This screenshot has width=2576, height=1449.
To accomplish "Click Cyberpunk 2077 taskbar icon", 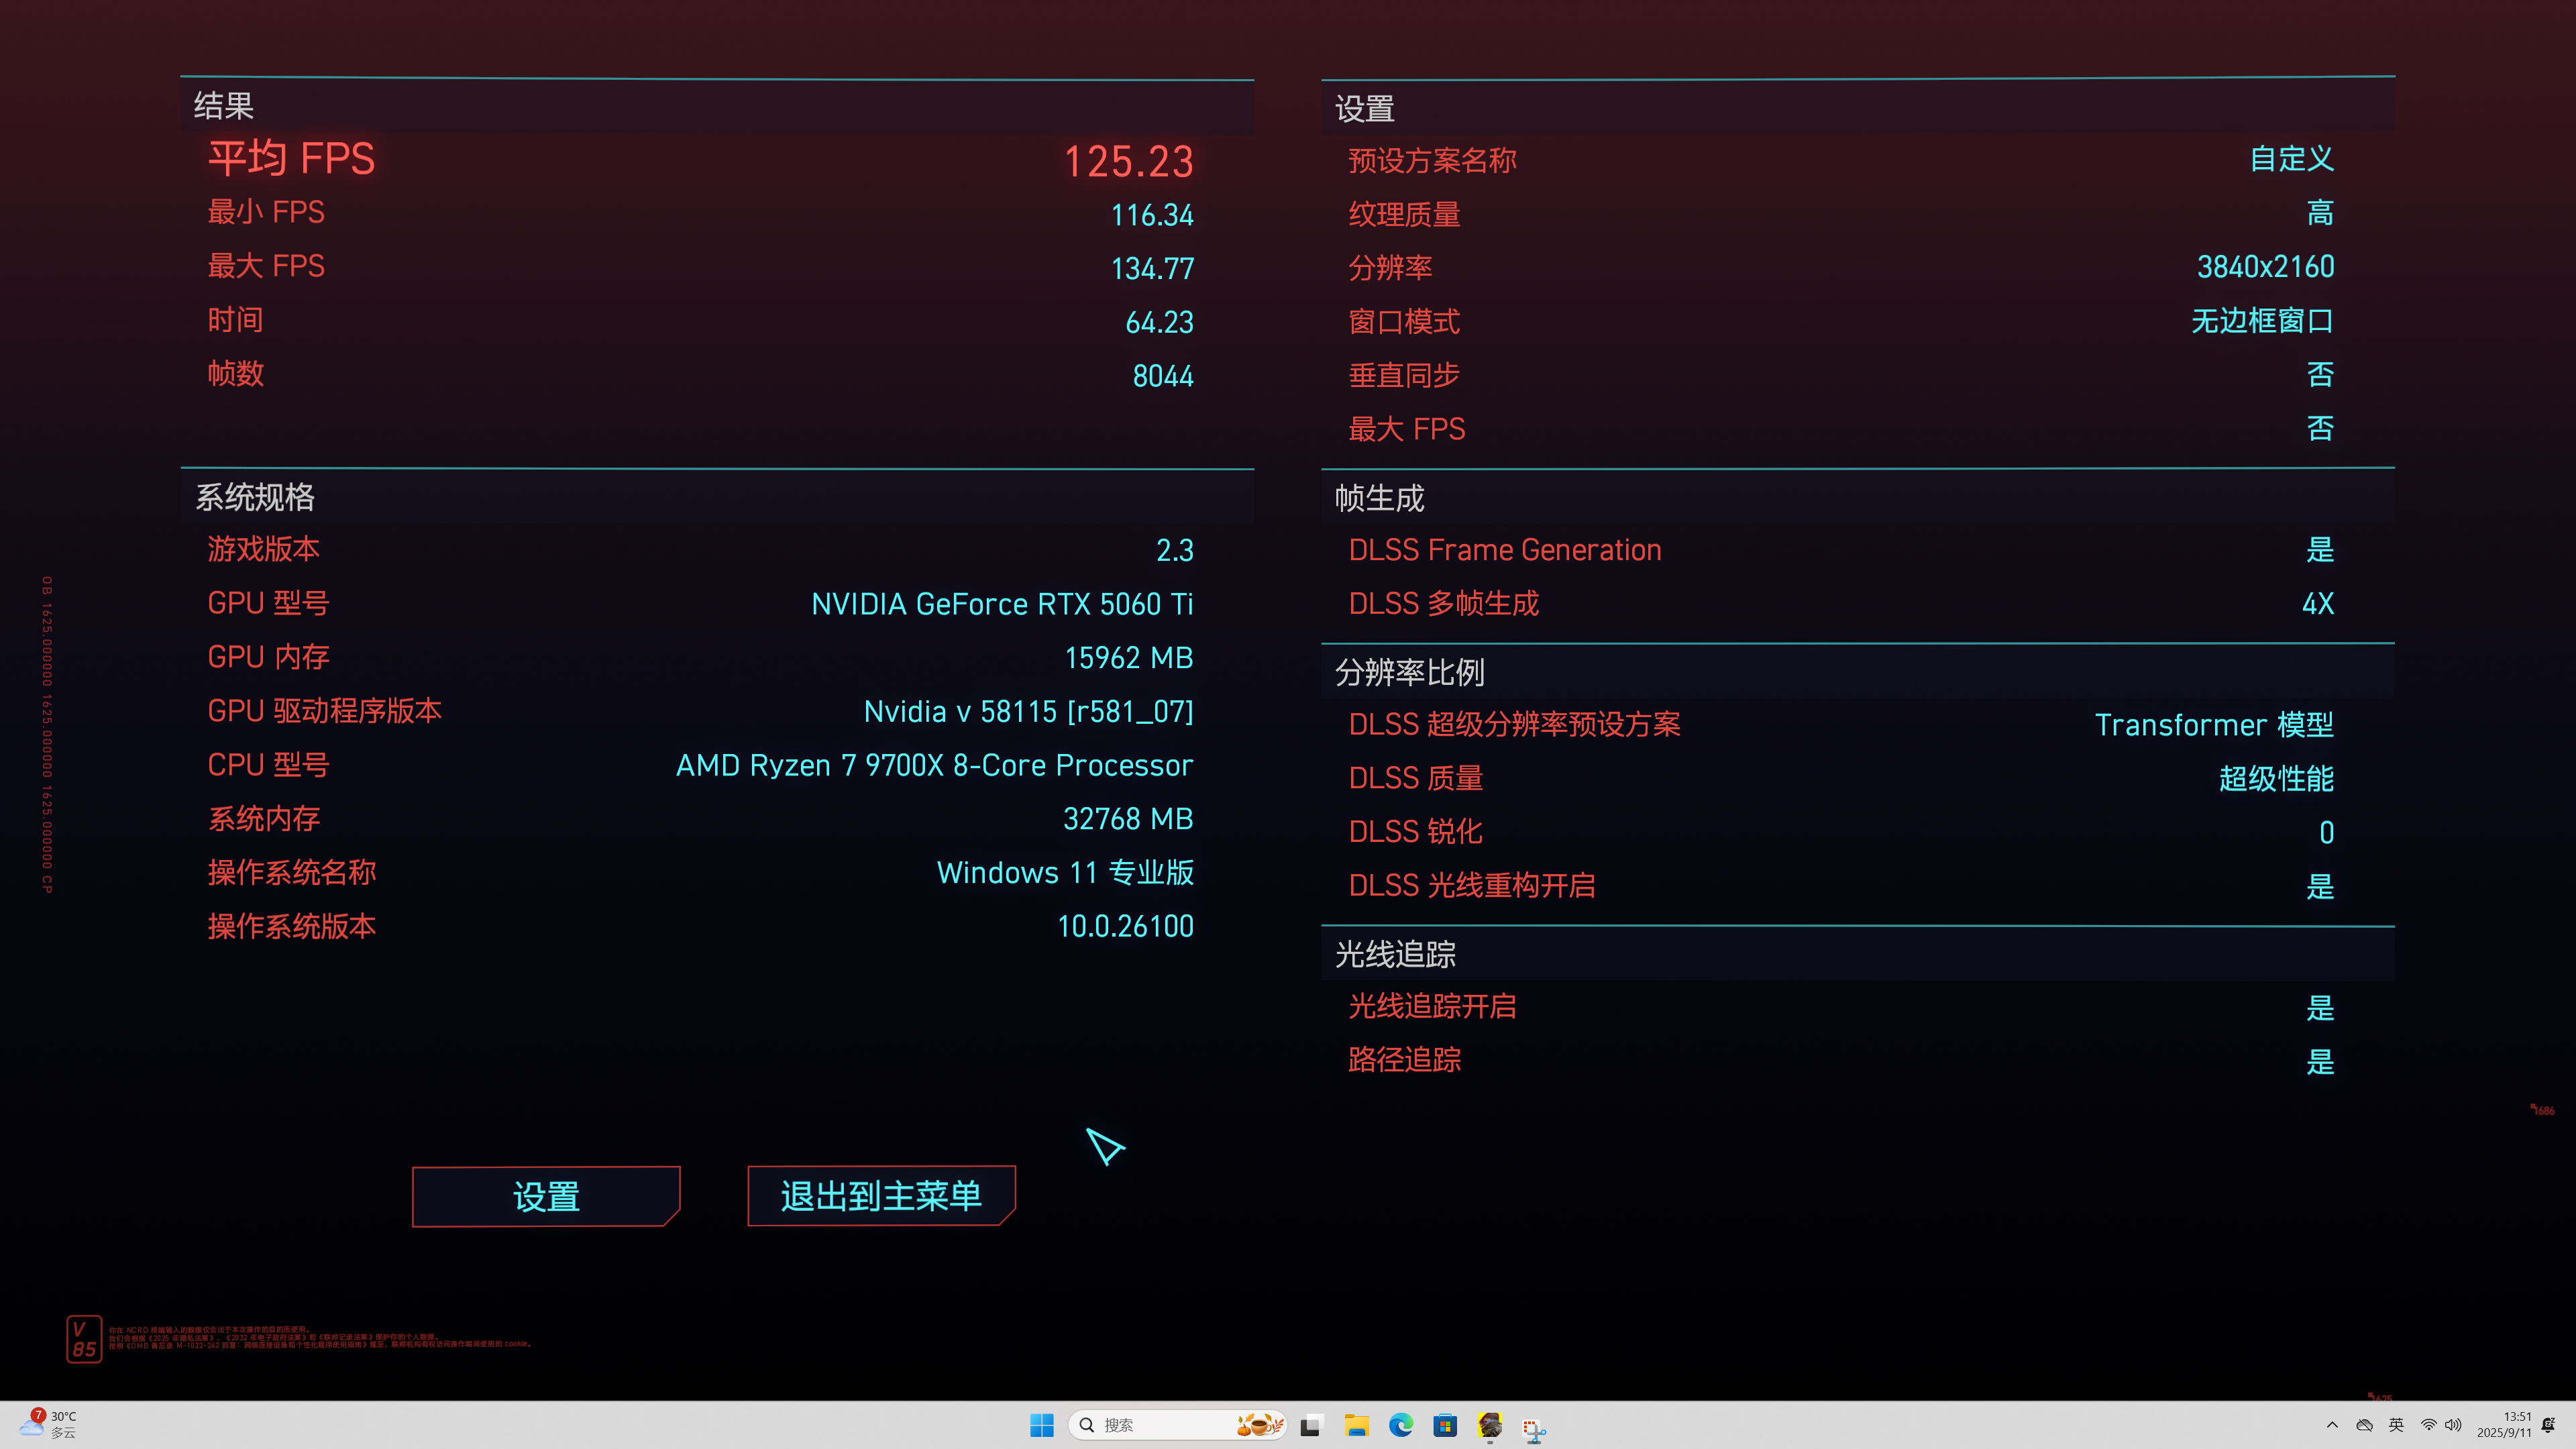I will pos(1489,1425).
